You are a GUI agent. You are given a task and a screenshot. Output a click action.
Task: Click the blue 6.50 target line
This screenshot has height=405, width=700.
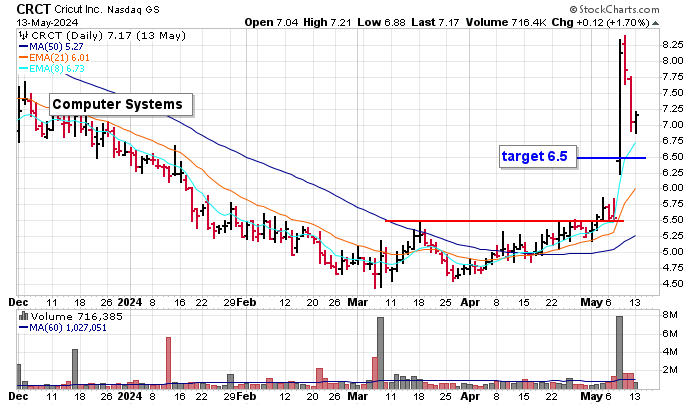pos(611,158)
